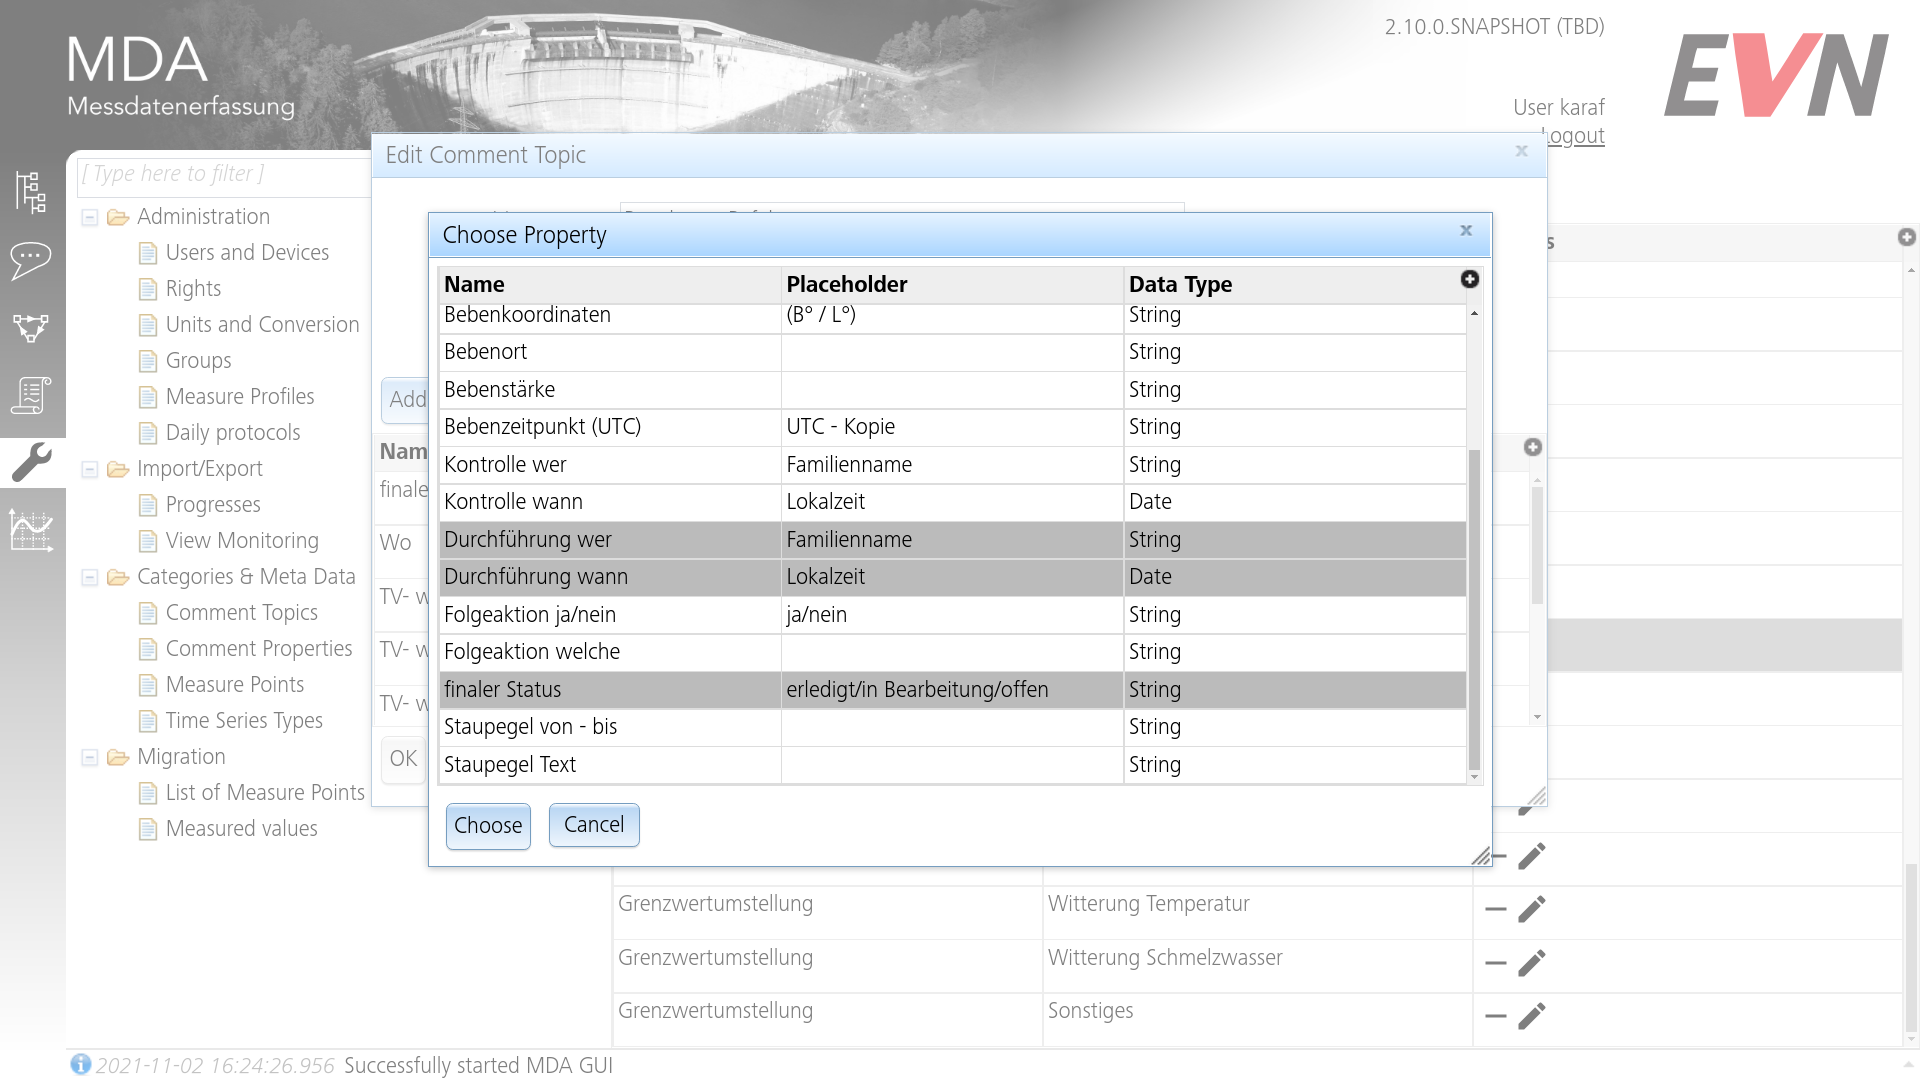Viewport: 1920px width, 1080px height.
Task: Click the edit icon for Grenzwertumstellung Temperatur
Action: point(1532,907)
